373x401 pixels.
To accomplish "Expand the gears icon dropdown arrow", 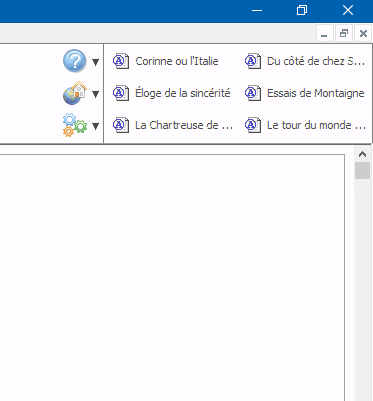I will tap(96, 126).
